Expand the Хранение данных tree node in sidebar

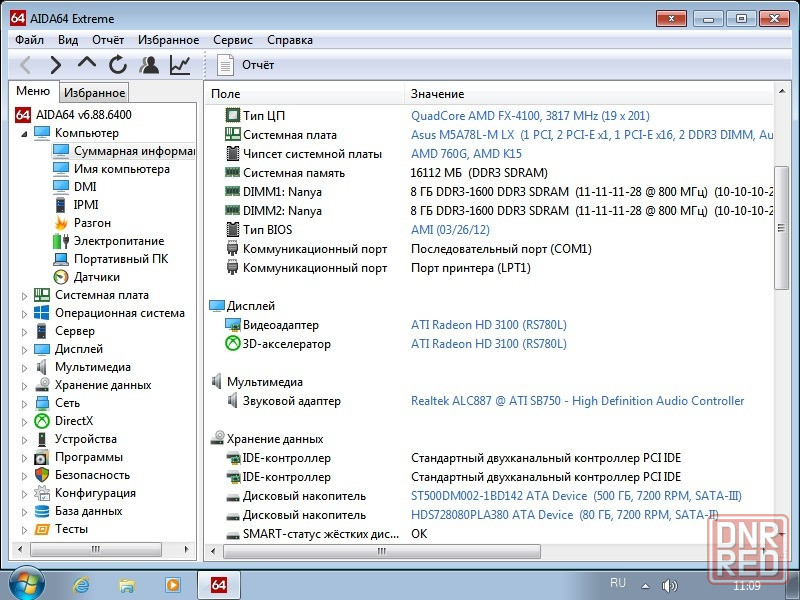pyautogui.click(x=24, y=386)
